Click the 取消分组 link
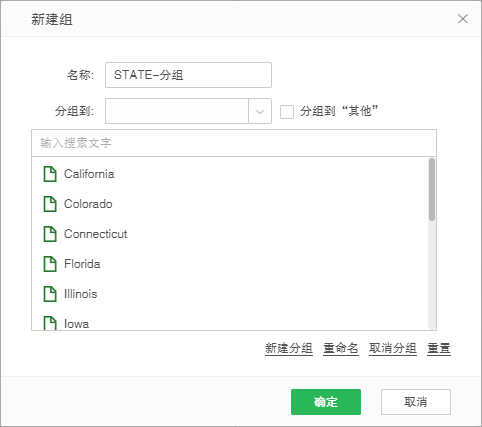 393,348
